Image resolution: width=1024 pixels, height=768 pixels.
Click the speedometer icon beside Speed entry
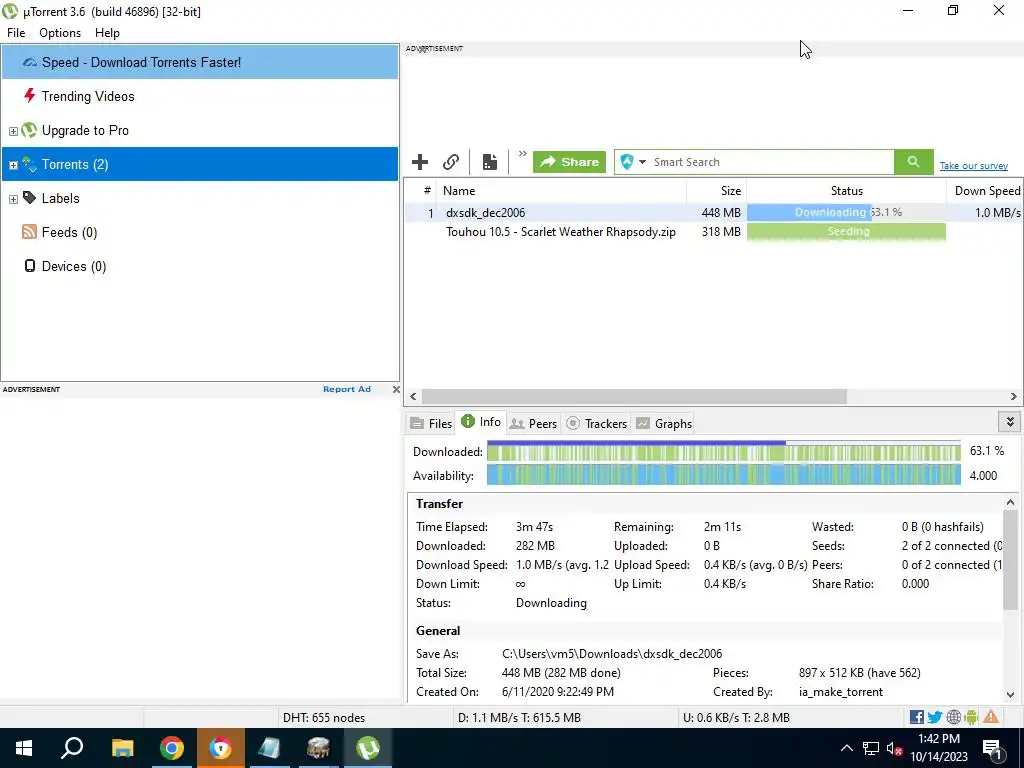click(29, 63)
